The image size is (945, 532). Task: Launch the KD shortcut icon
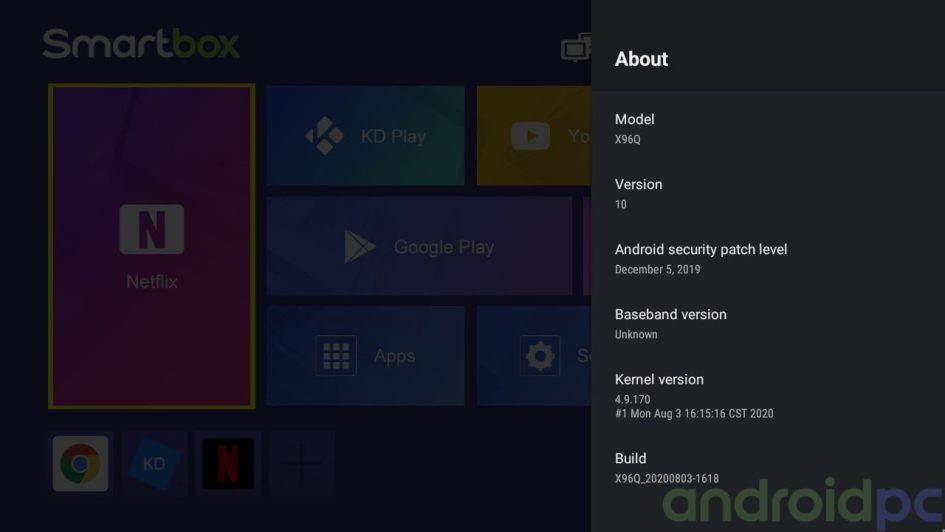click(154, 463)
